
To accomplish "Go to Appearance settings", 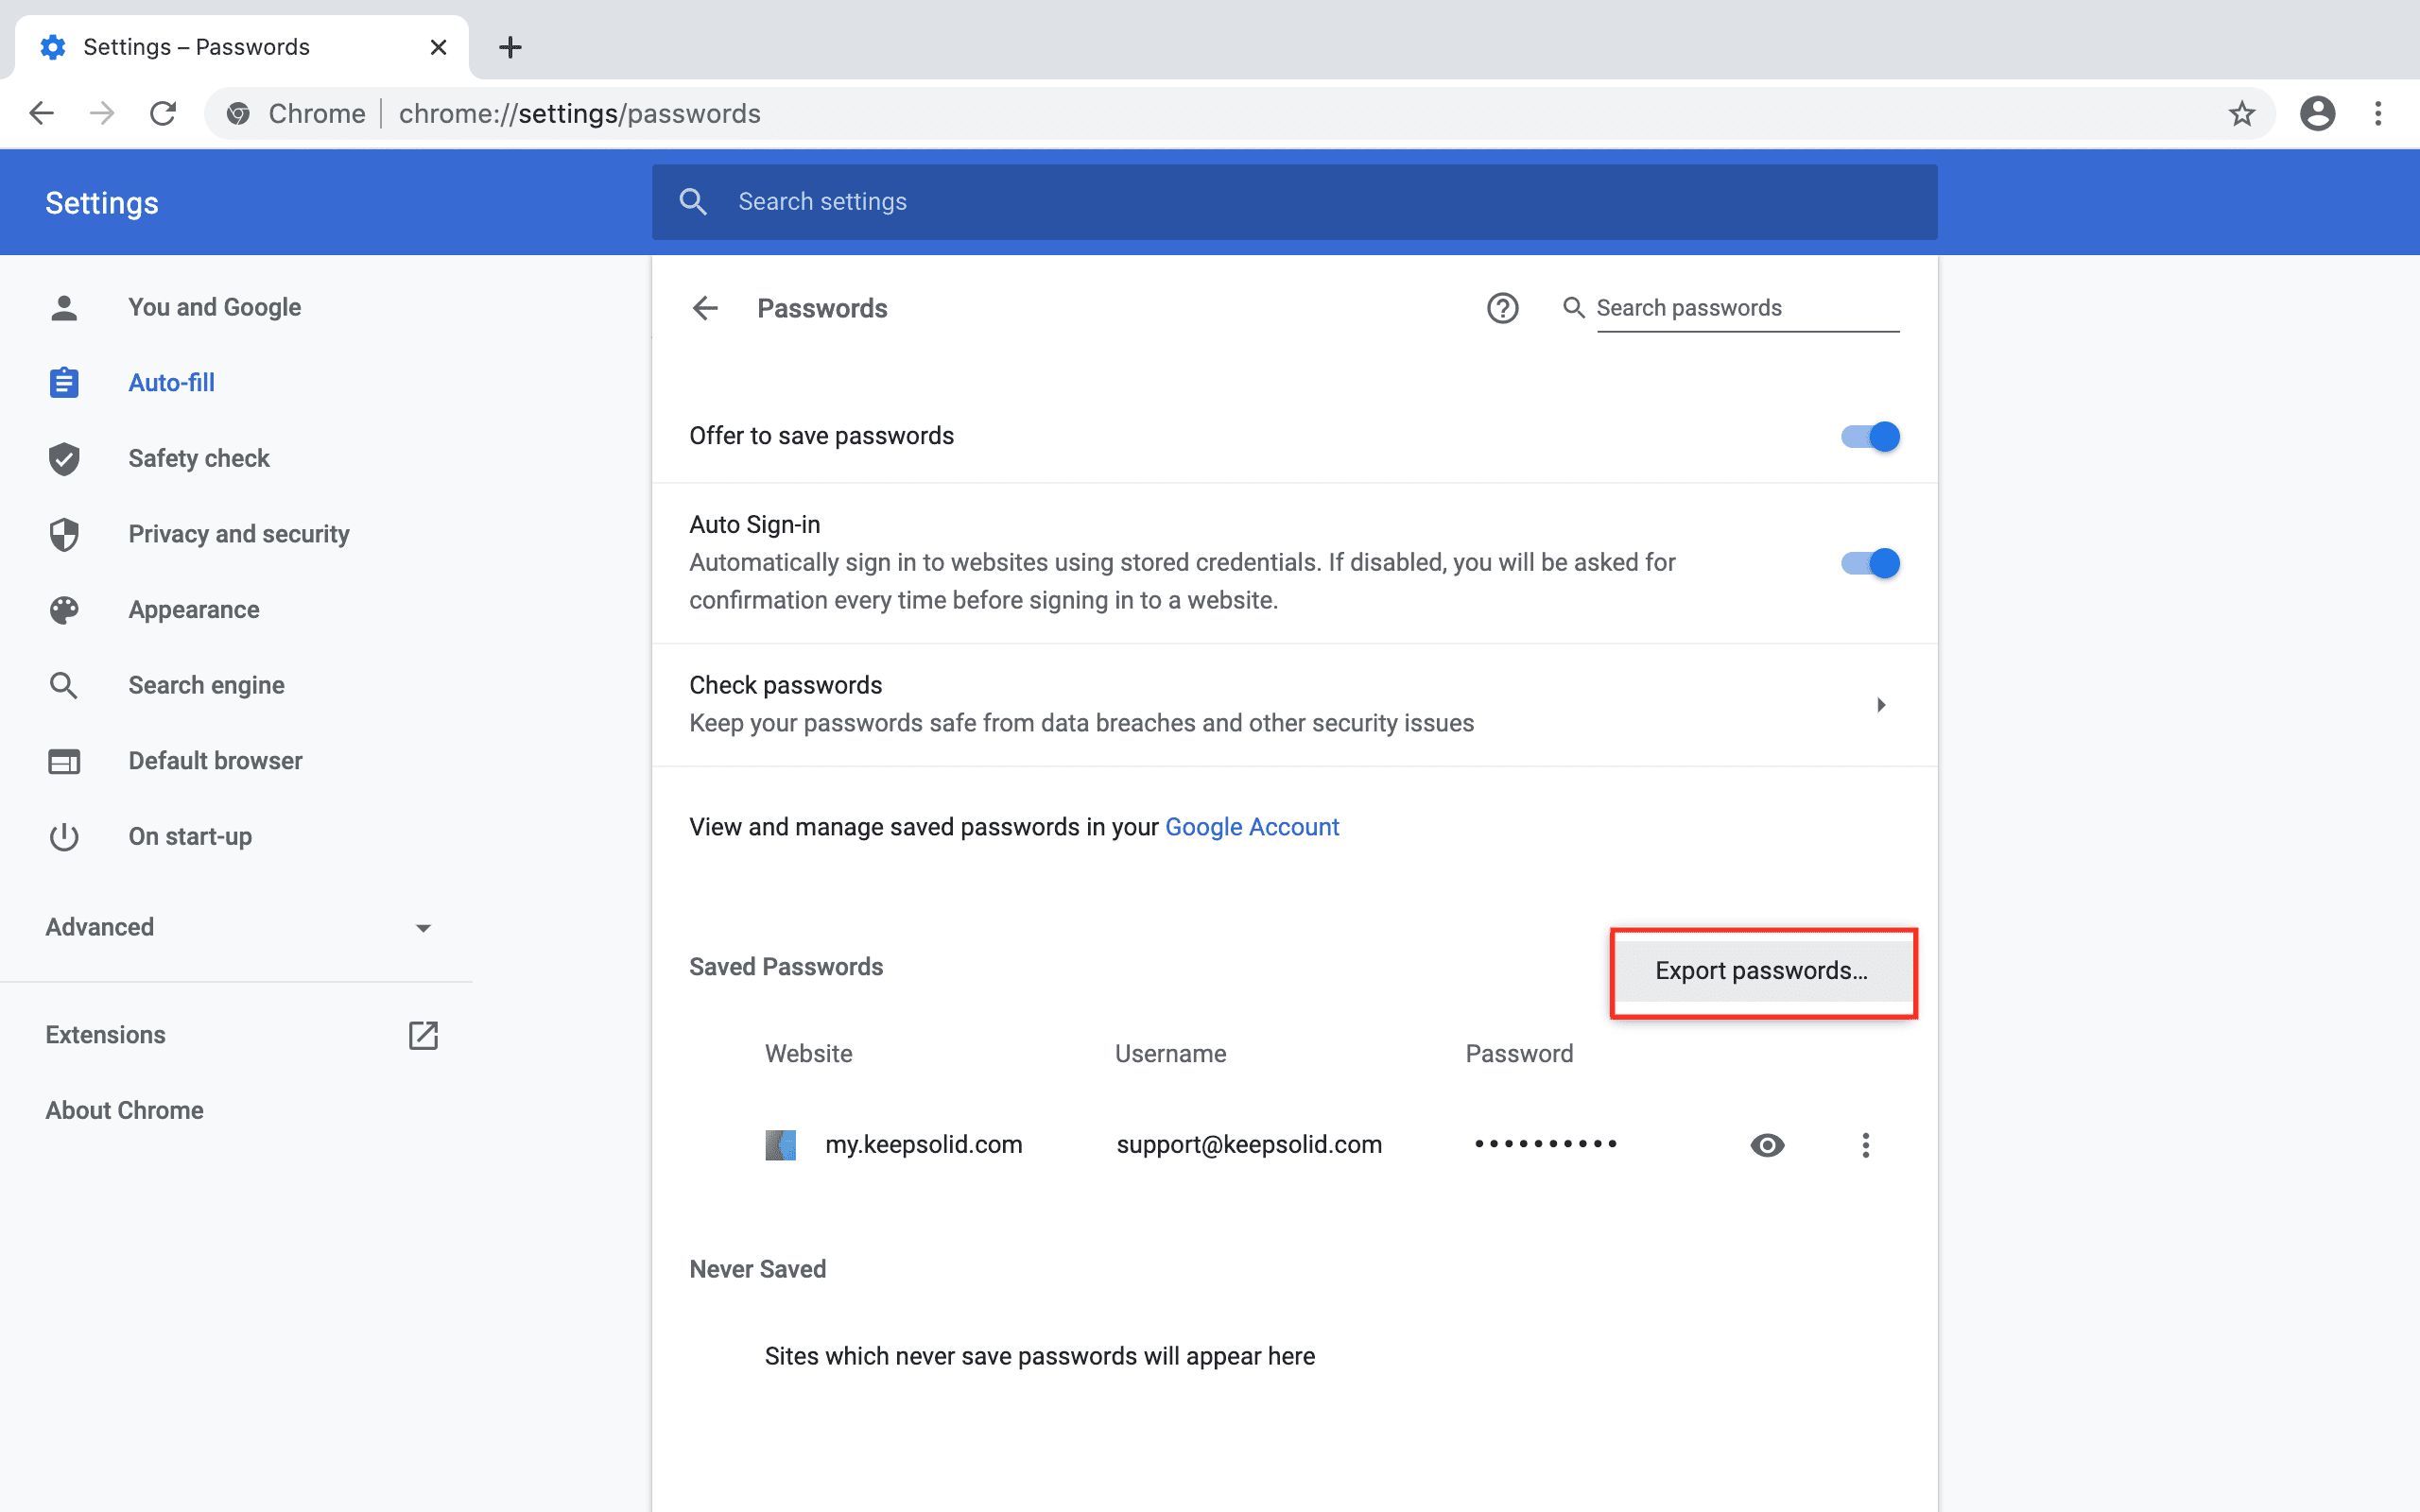I will pos(193,610).
